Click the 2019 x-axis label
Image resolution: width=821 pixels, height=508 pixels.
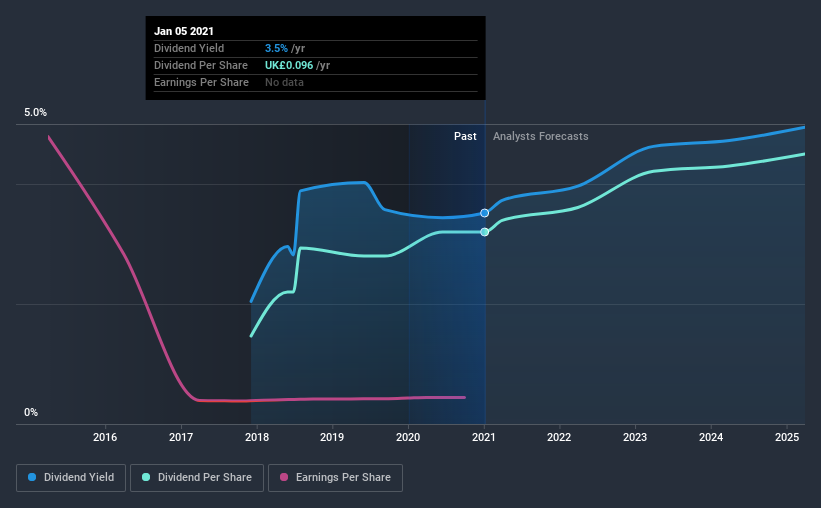pos(332,437)
